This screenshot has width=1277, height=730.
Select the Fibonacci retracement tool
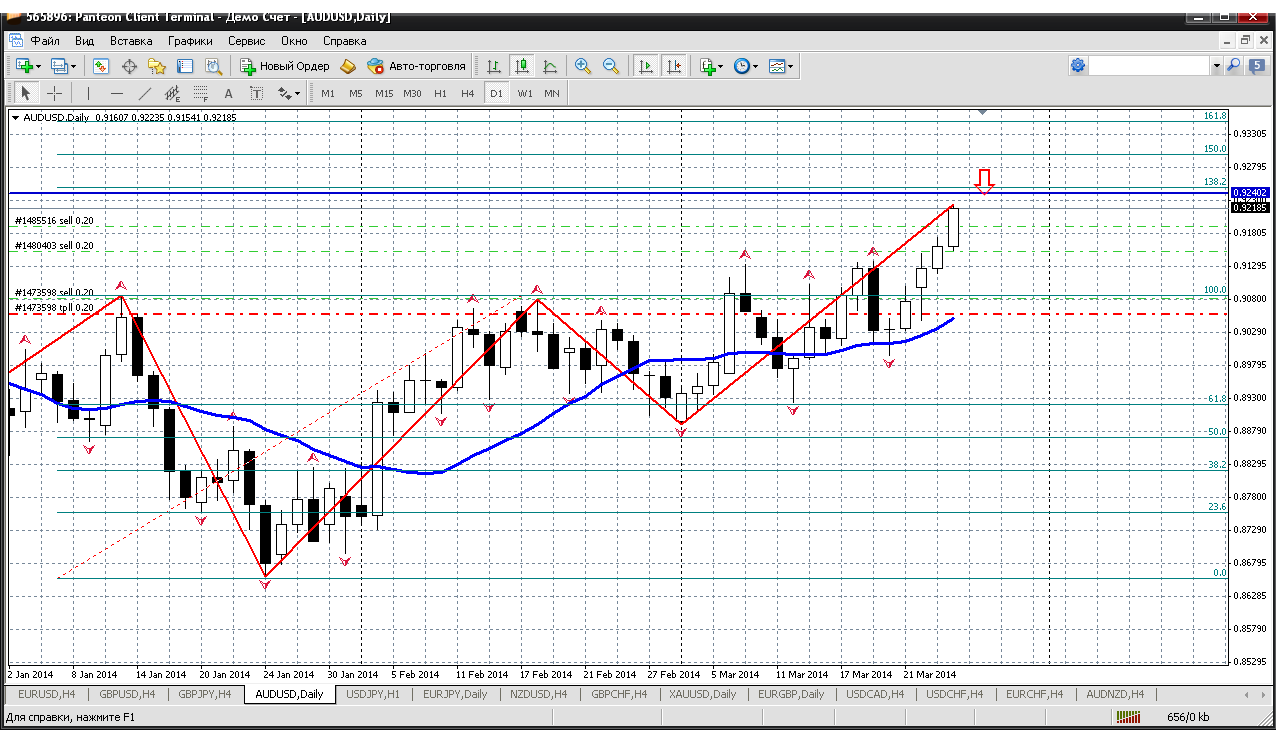click(x=201, y=93)
